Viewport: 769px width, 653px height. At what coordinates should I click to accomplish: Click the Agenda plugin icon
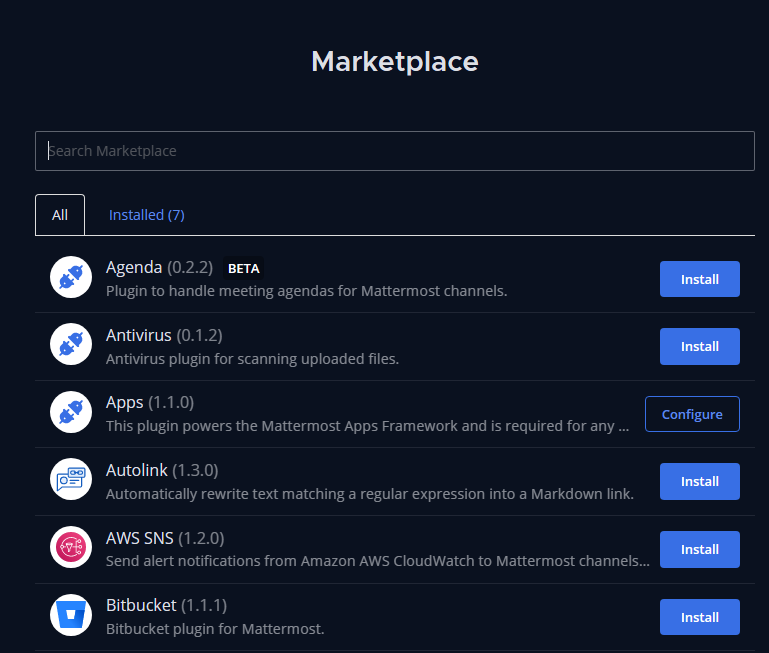coord(71,277)
